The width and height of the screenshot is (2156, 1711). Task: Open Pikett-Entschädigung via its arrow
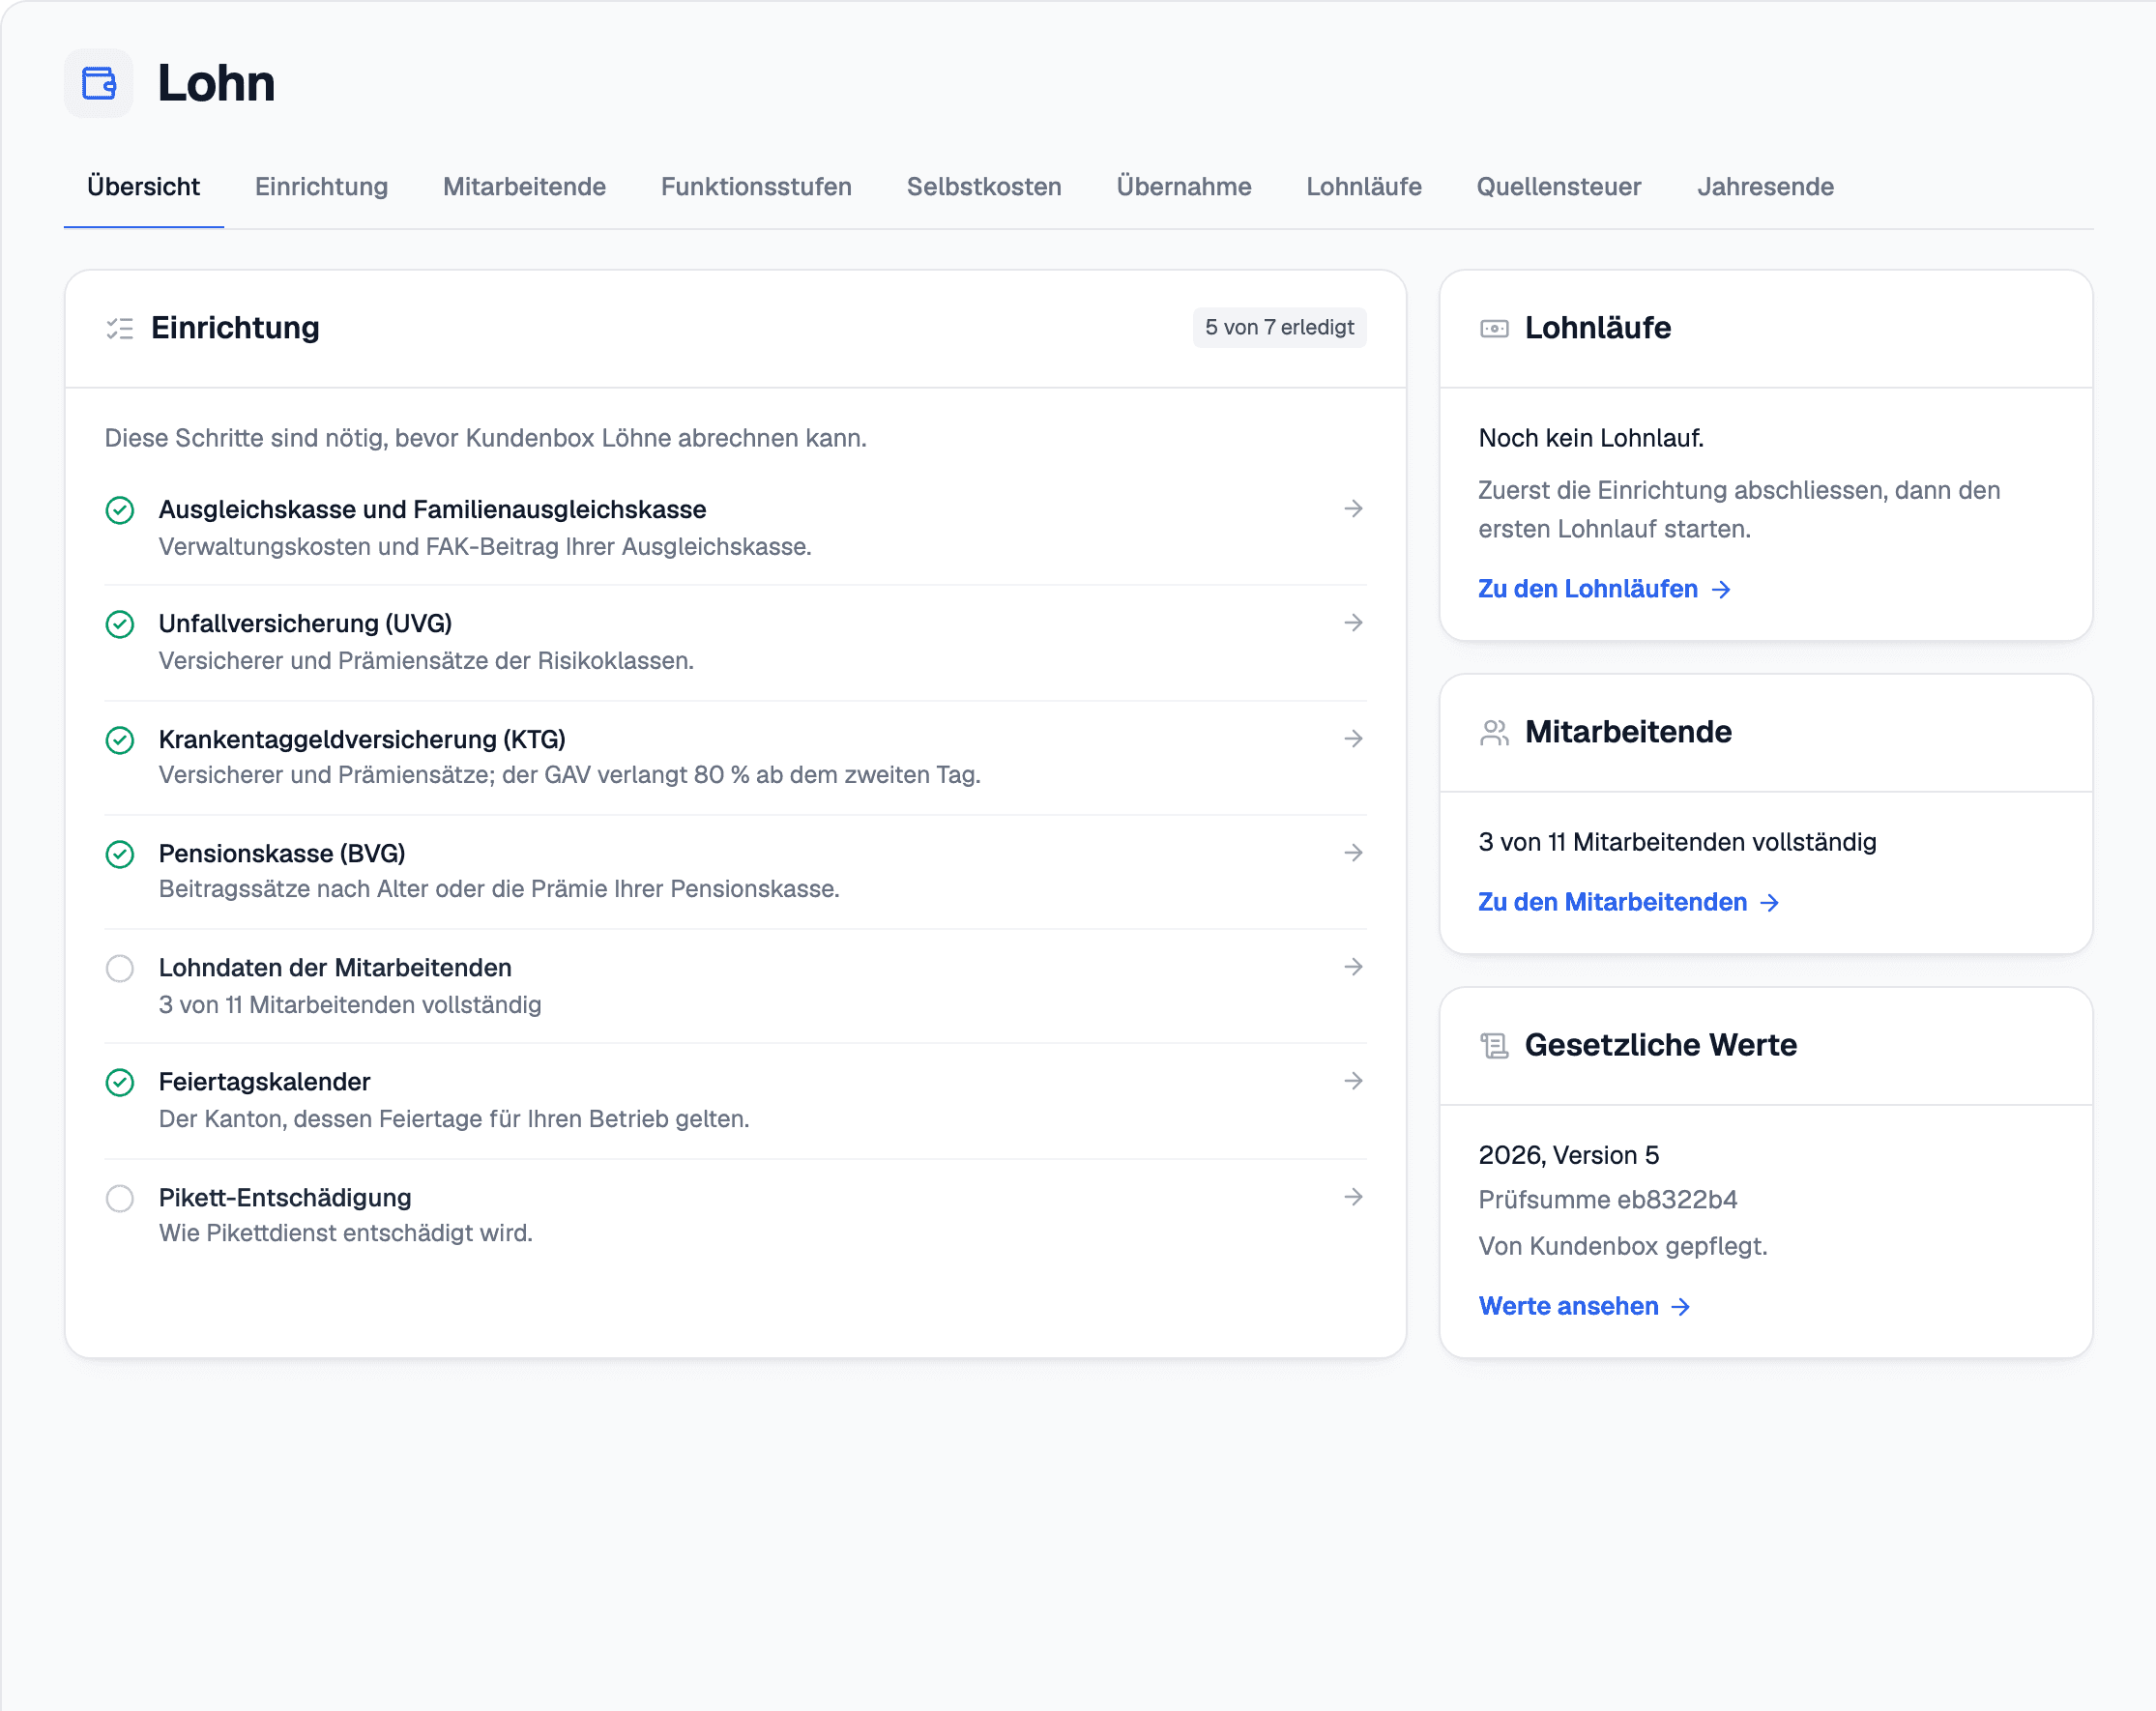tap(1353, 1197)
